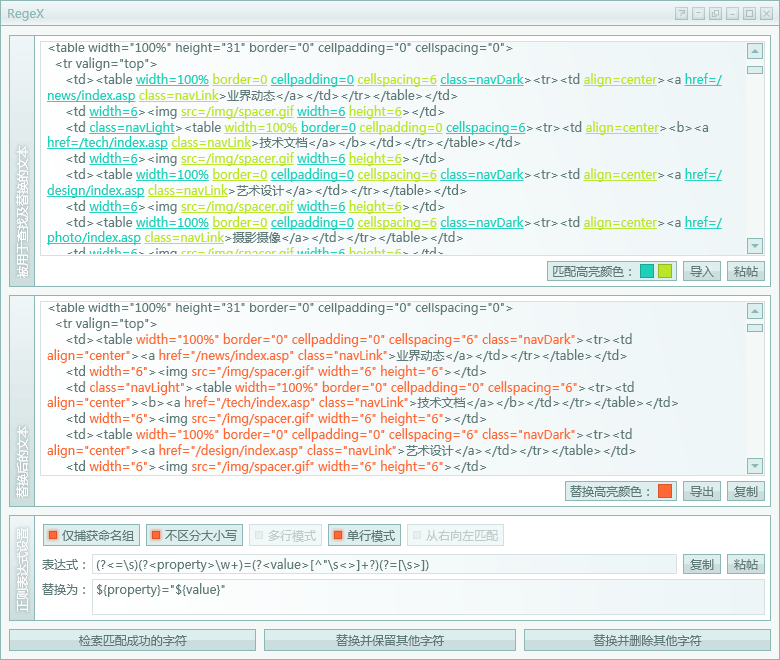Focus the 表达式 regex input field
This screenshot has height=660, width=780.
(384, 565)
